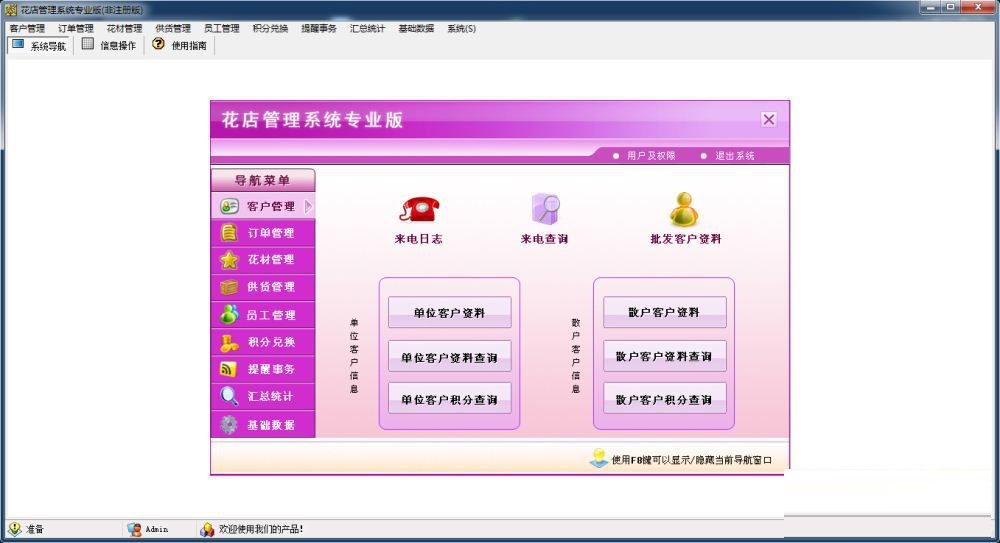The height and width of the screenshot is (543, 1000).
Task: Click the 基础数据 gear icon
Action: 229,424
